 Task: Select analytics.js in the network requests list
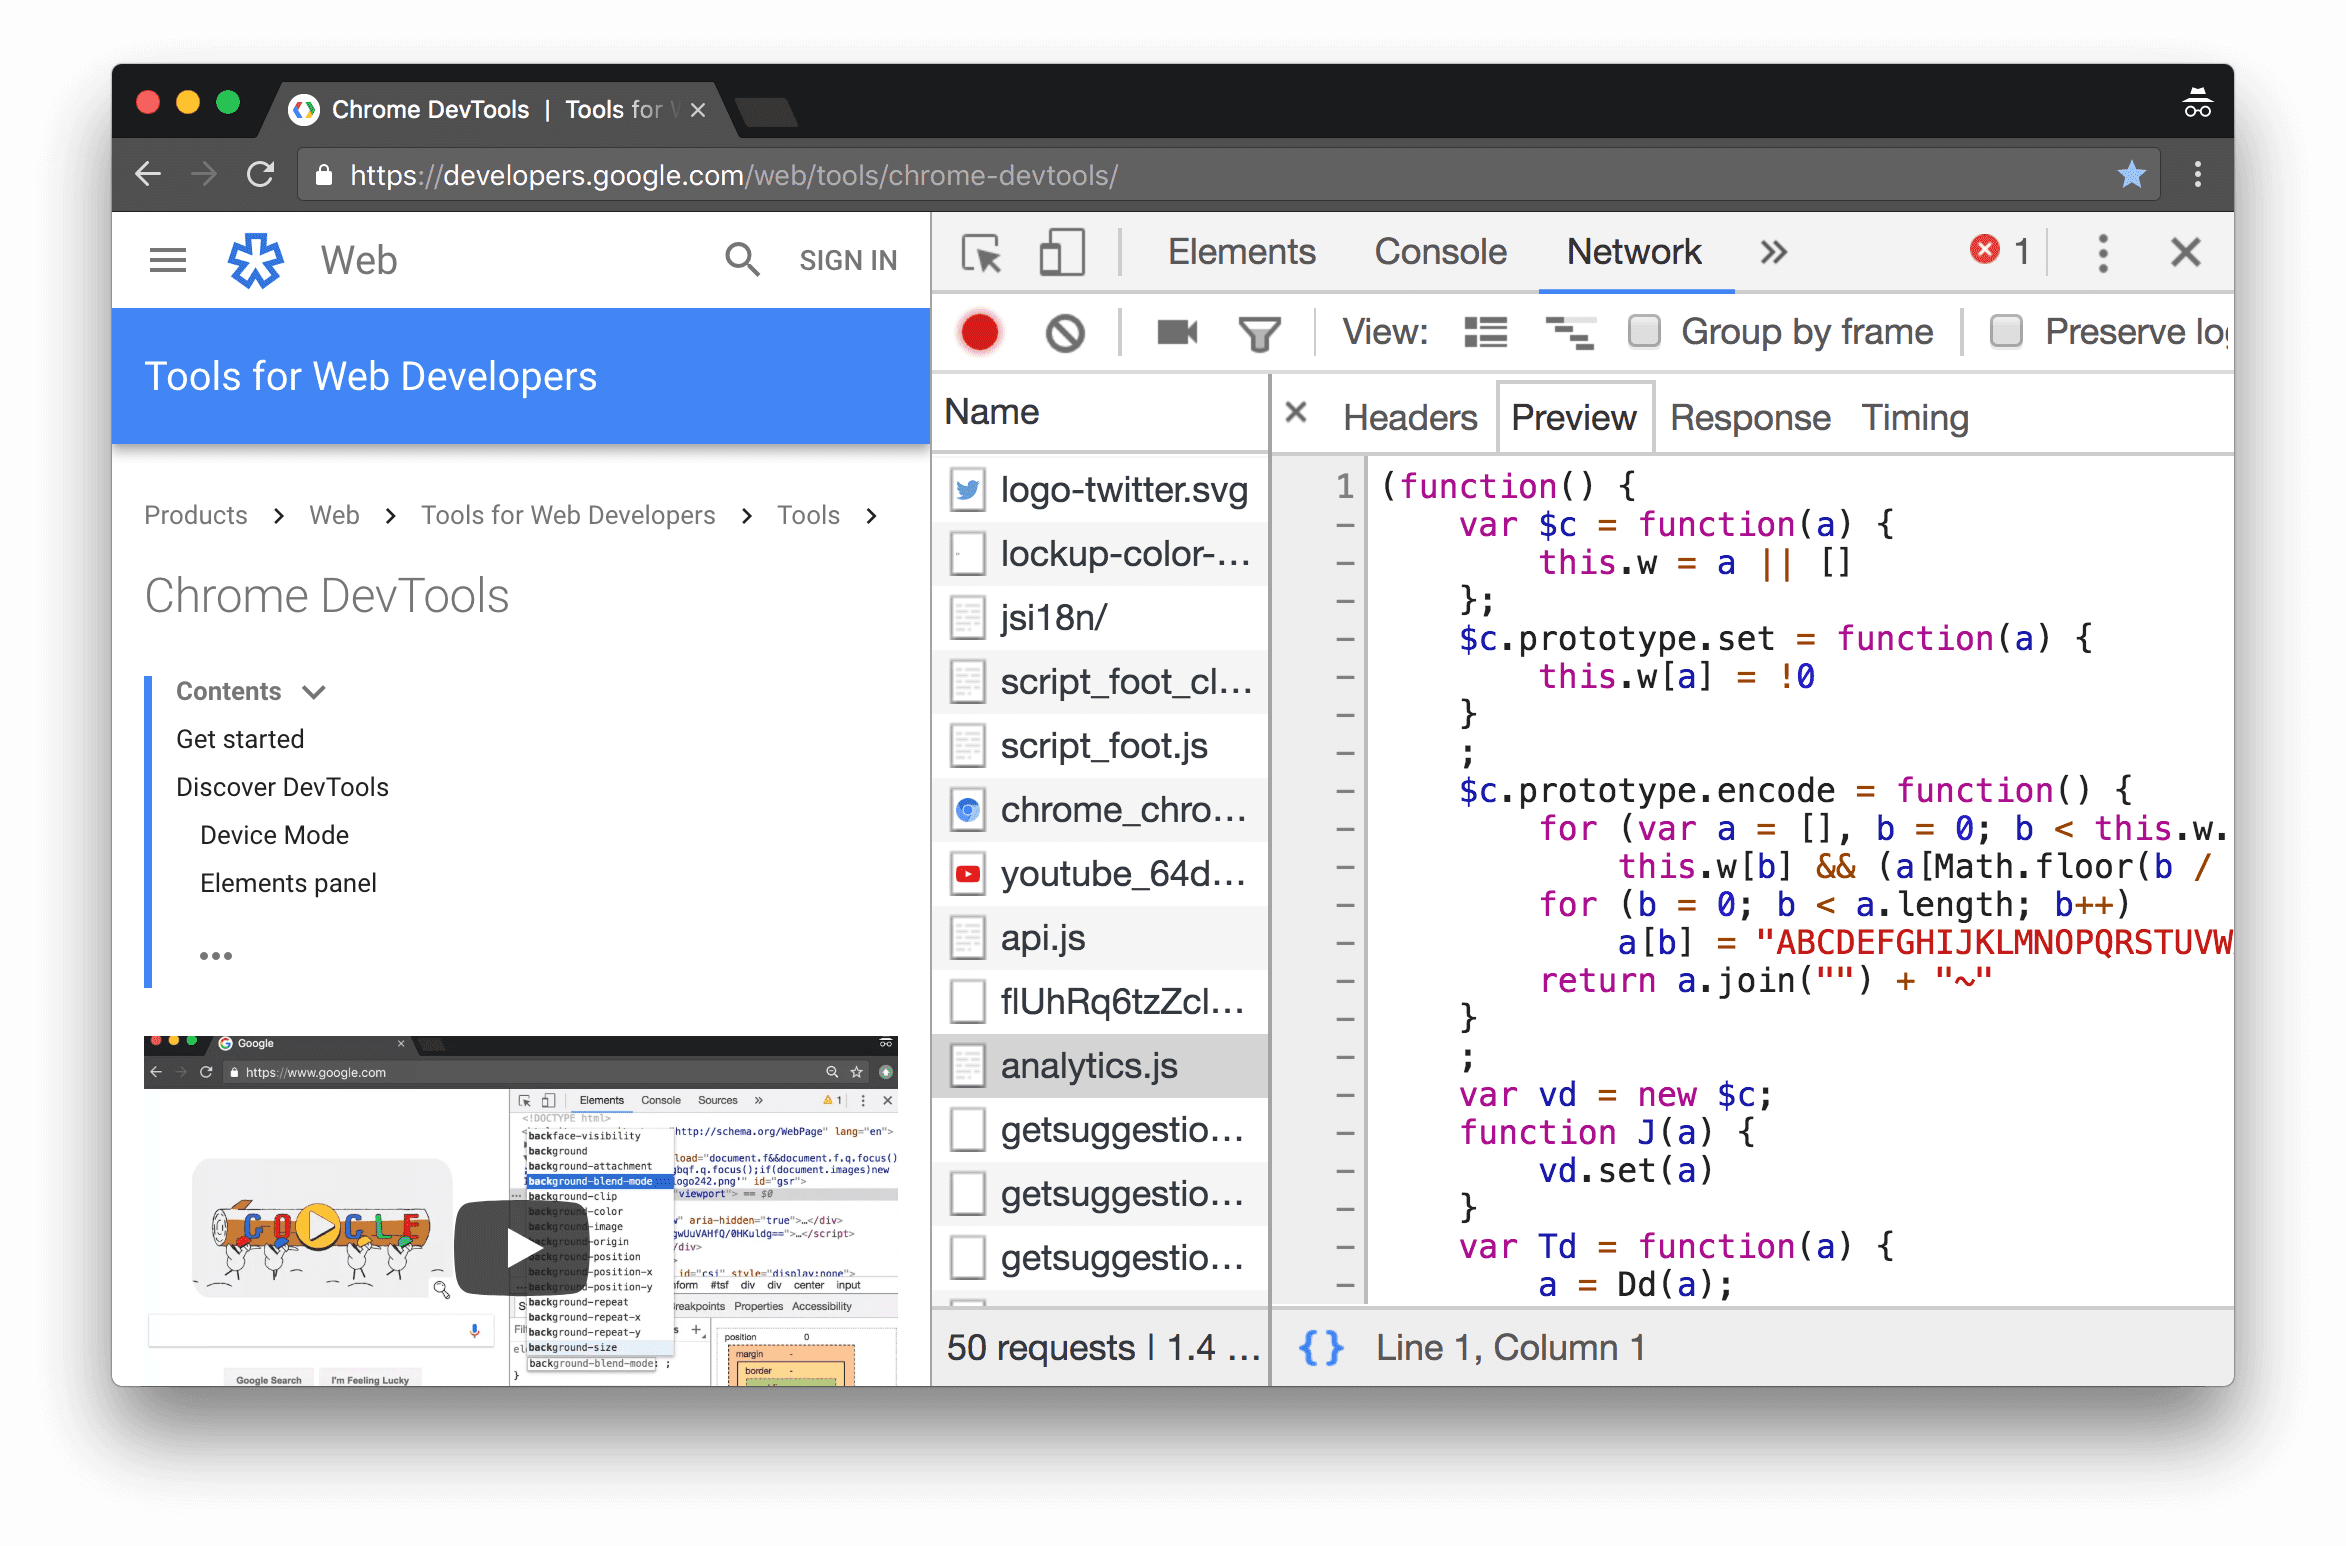[1085, 1065]
